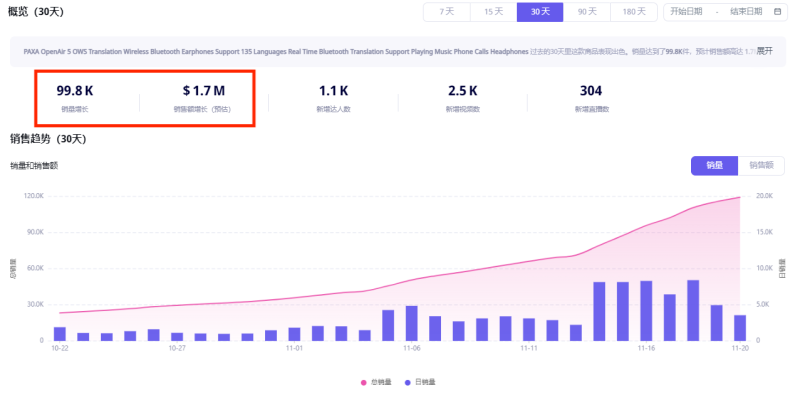Select the 7天 time range
Image resolution: width=800 pixels, height=395 pixels.
[x=446, y=12]
